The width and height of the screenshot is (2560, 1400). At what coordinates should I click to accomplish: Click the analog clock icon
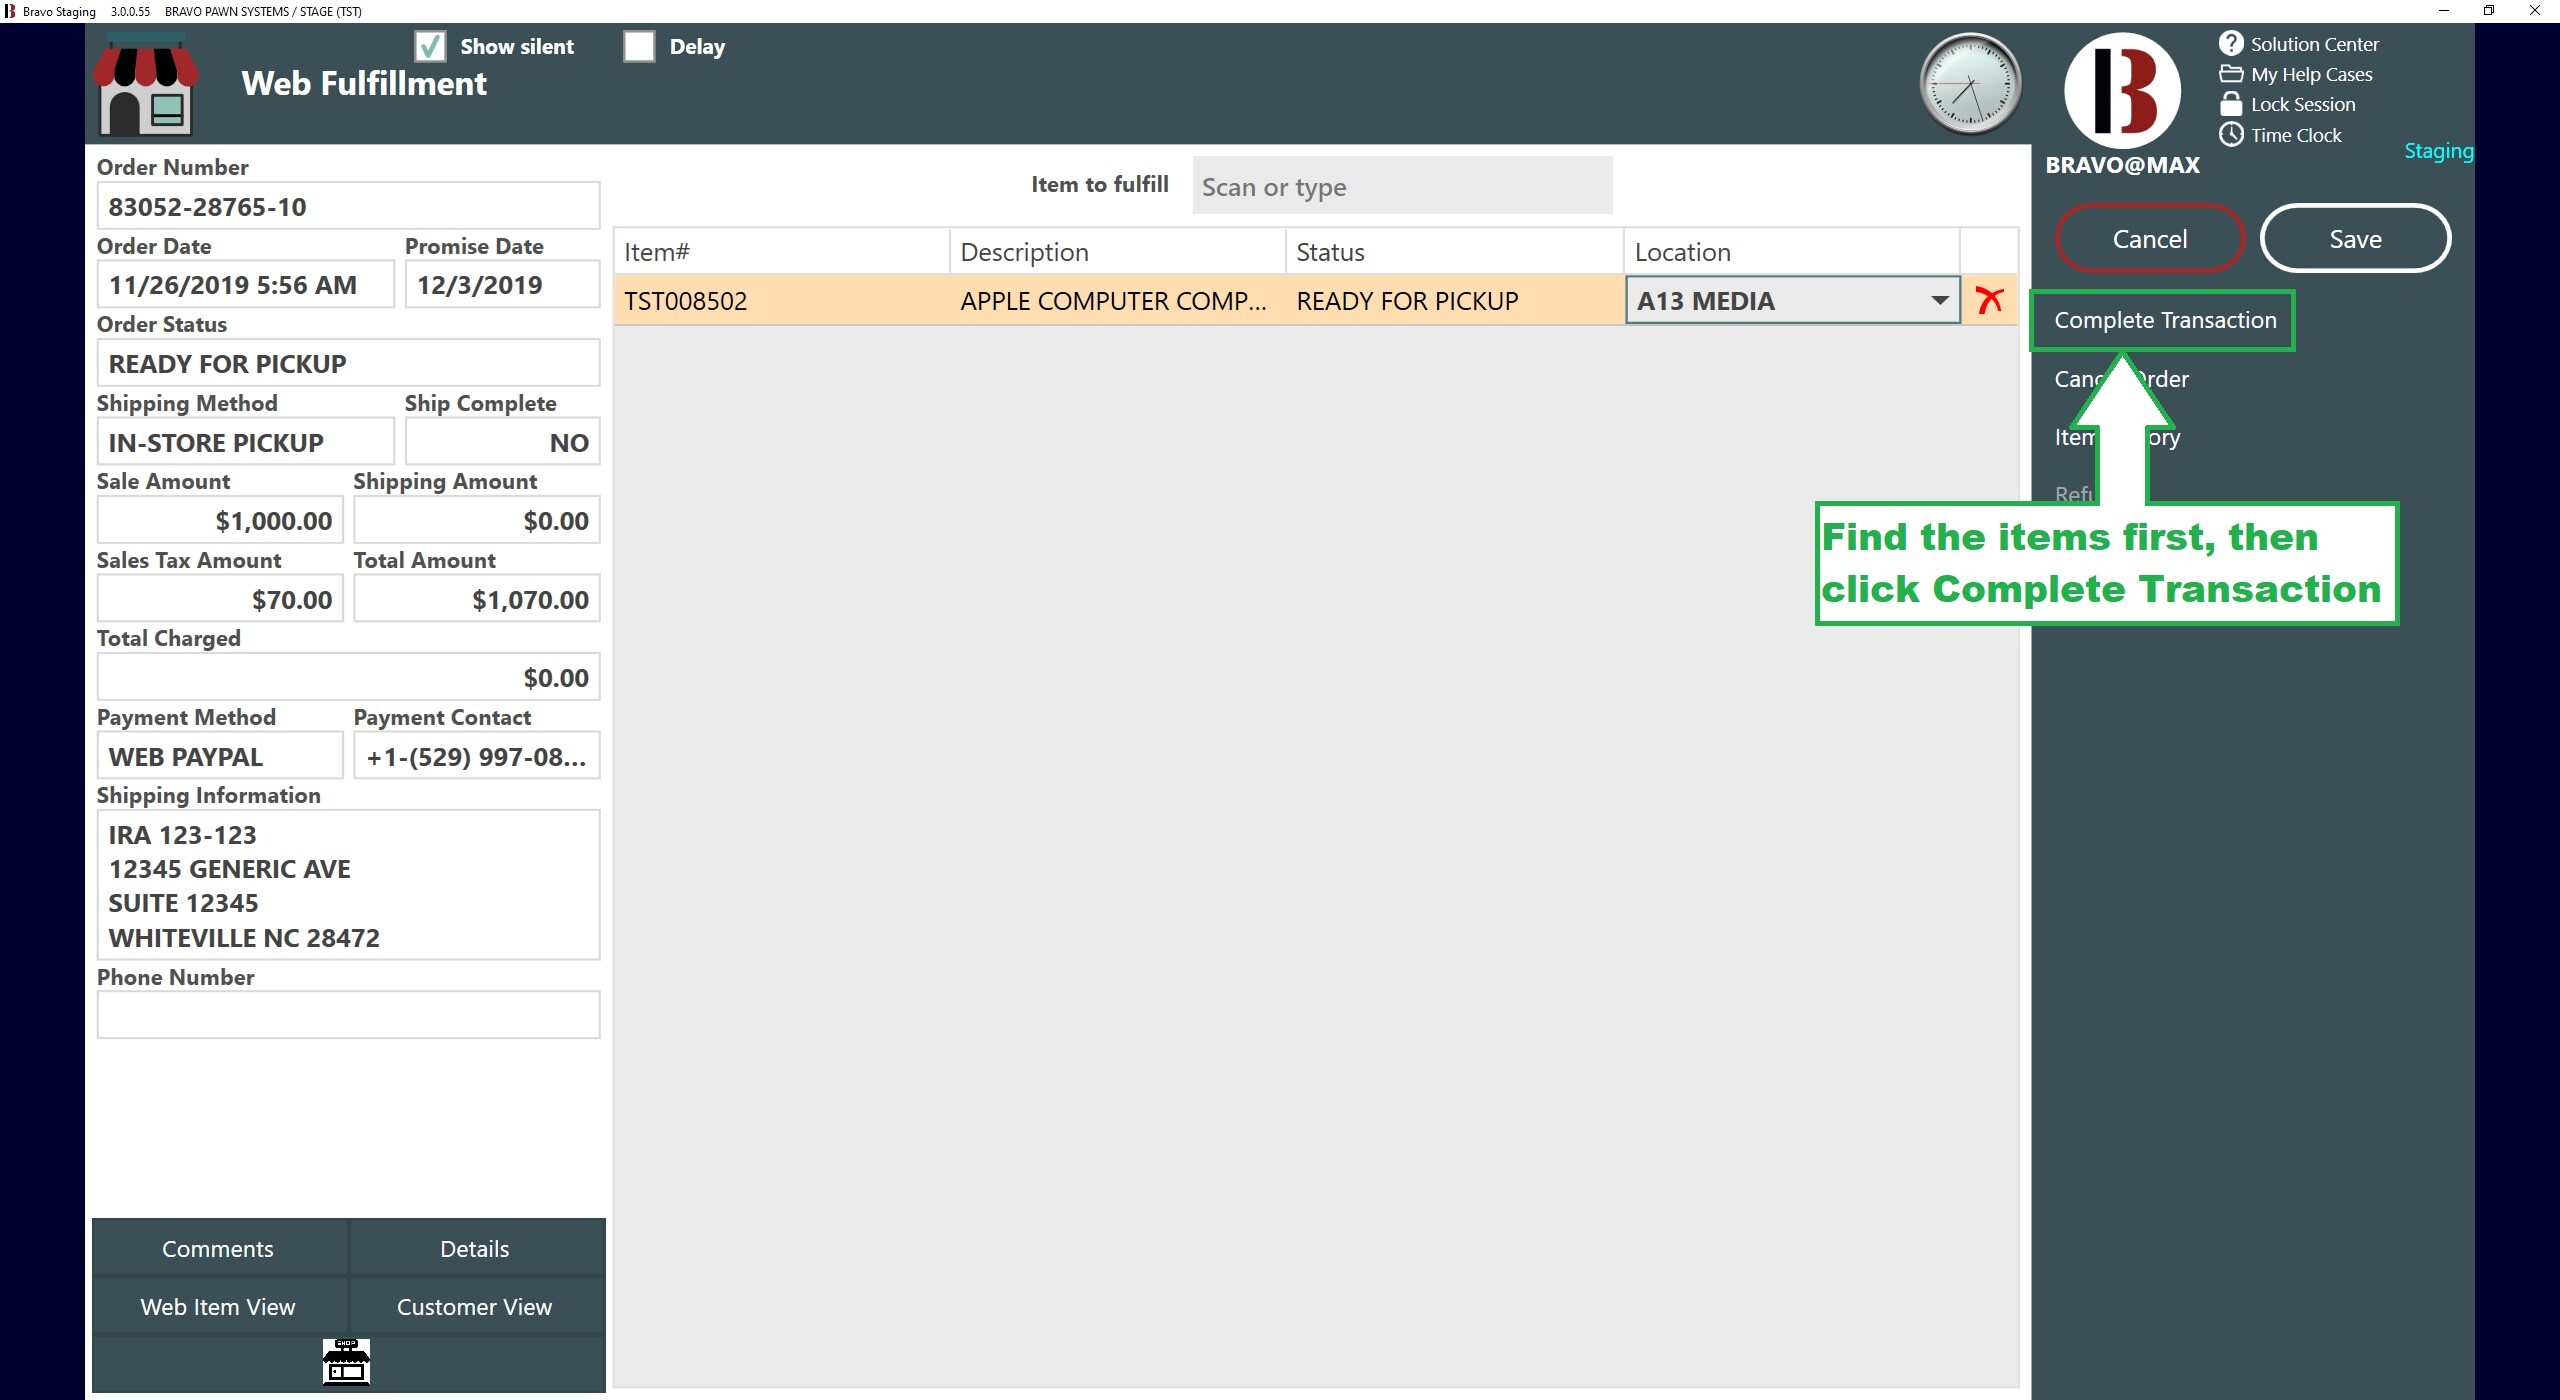point(1969,85)
